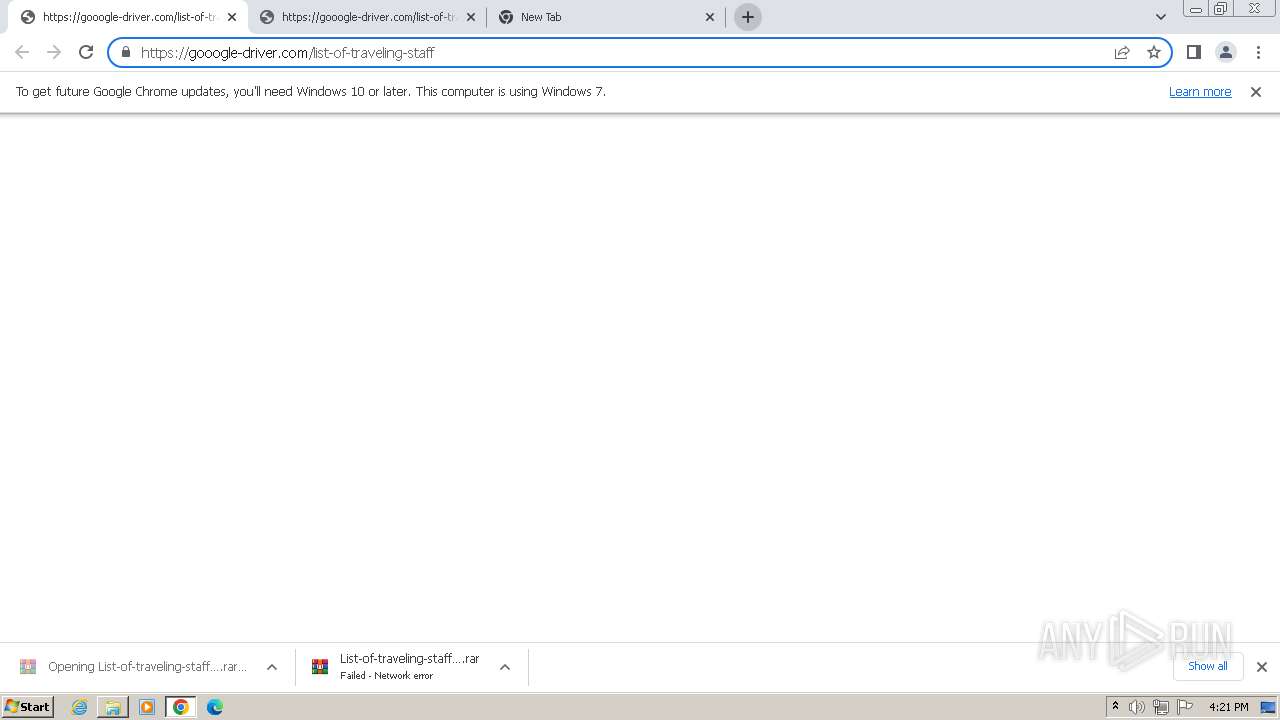Click the opening rar file icon
Viewport: 1280px width, 720px height.
pos(28,667)
